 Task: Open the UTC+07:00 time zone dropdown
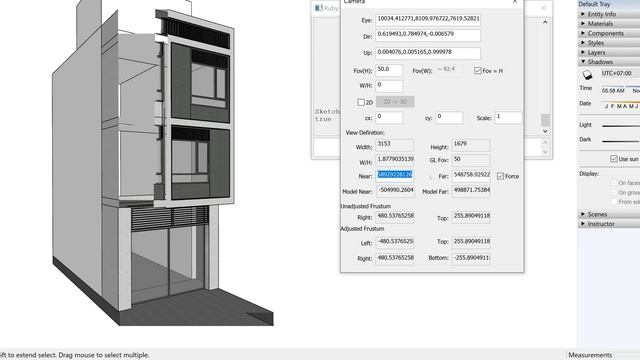(620, 73)
